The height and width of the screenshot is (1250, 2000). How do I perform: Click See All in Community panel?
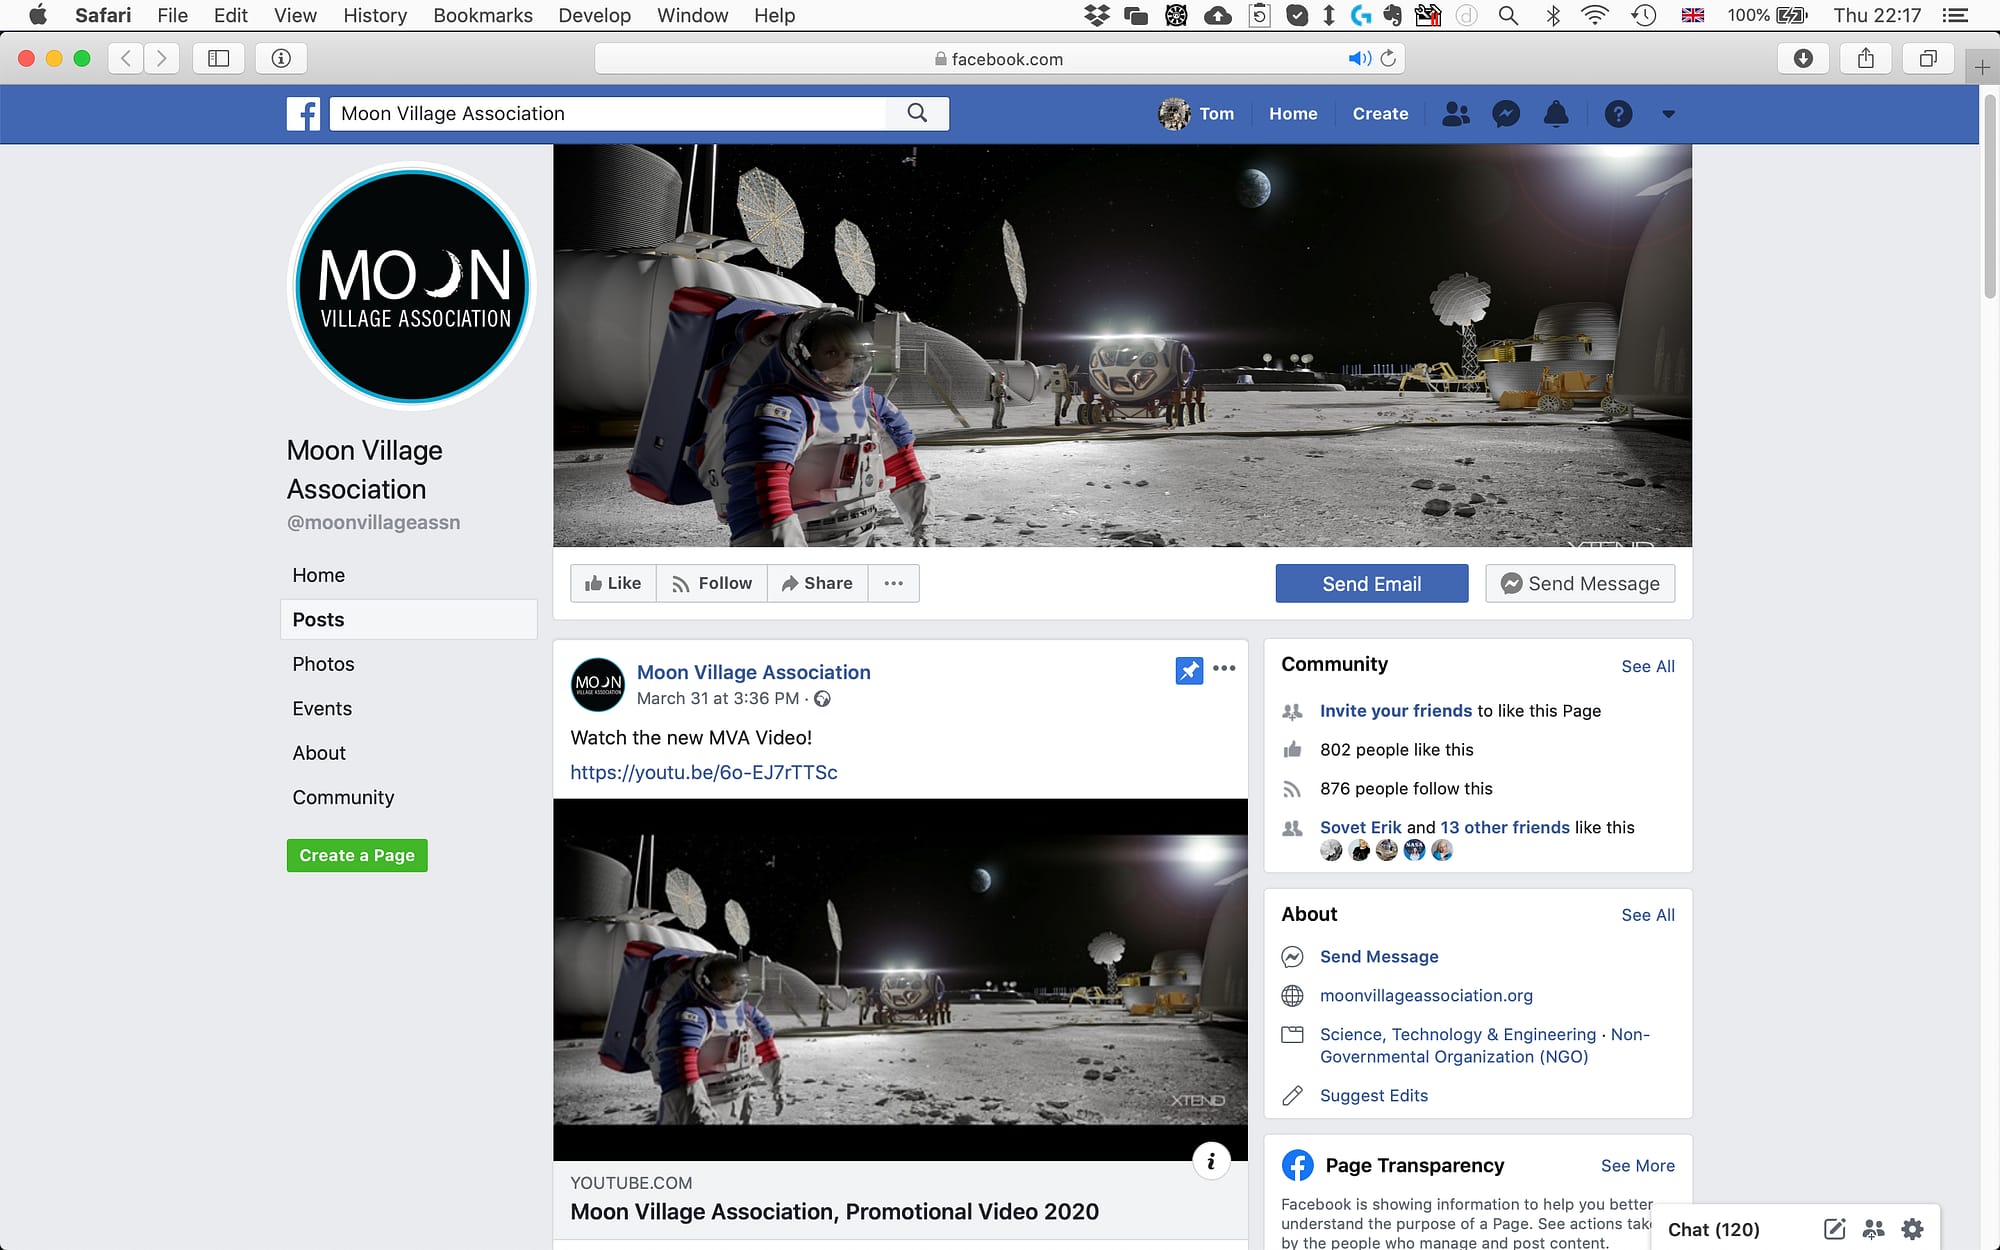(1648, 666)
